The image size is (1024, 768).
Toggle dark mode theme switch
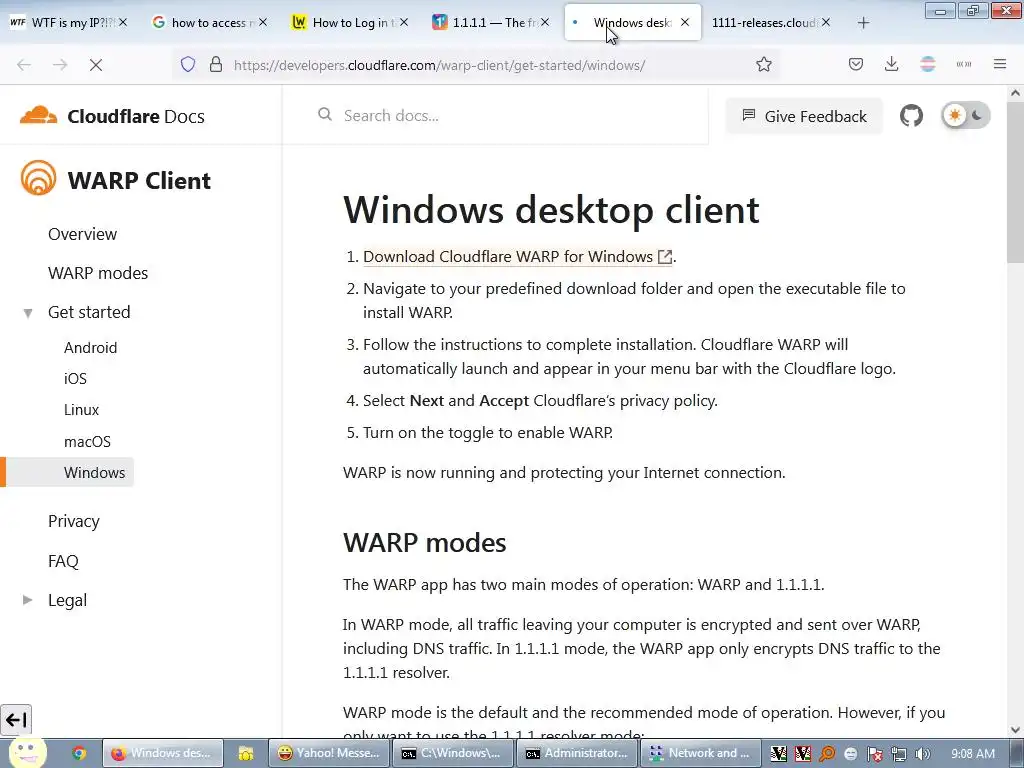coord(966,116)
